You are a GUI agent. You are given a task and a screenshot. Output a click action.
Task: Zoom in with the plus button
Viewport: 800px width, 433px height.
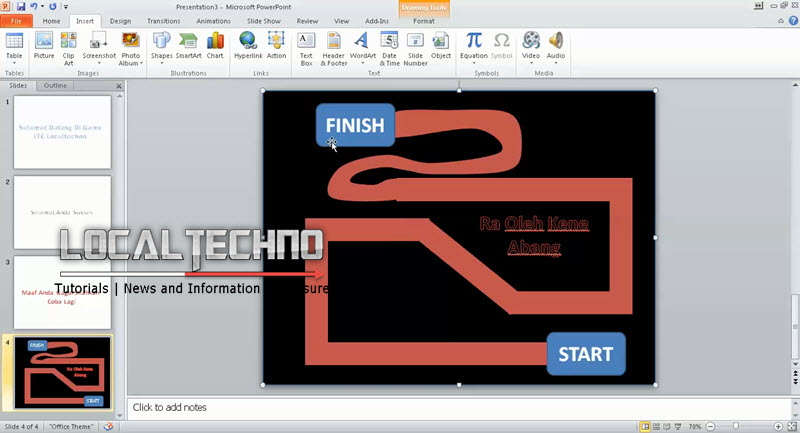(778, 426)
